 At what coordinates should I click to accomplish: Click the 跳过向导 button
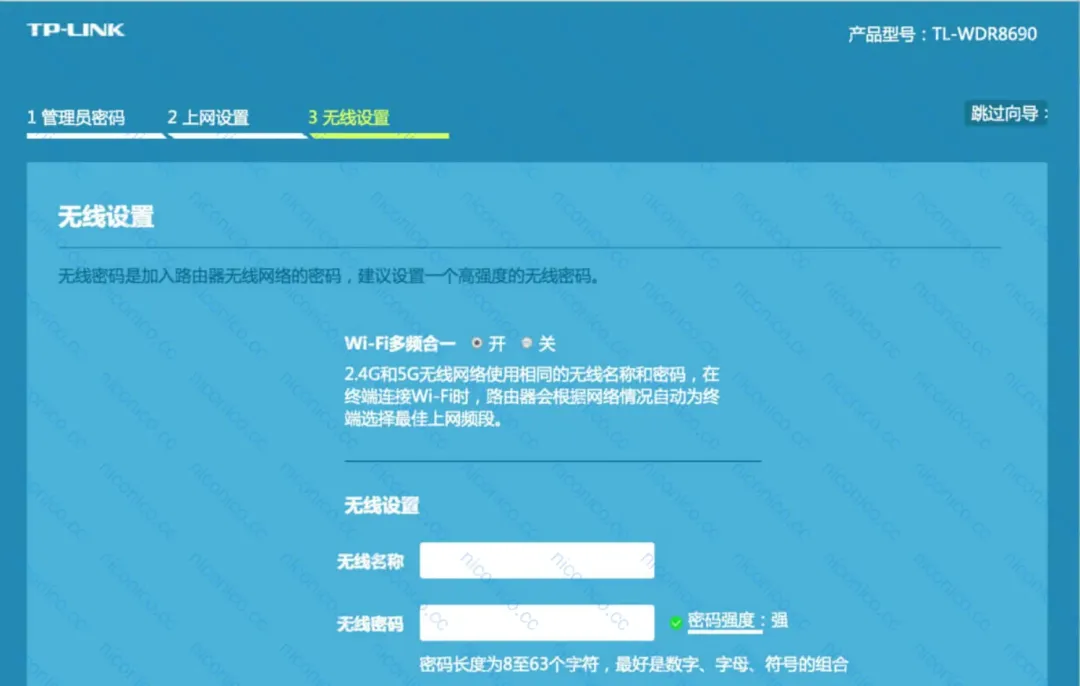point(1007,113)
